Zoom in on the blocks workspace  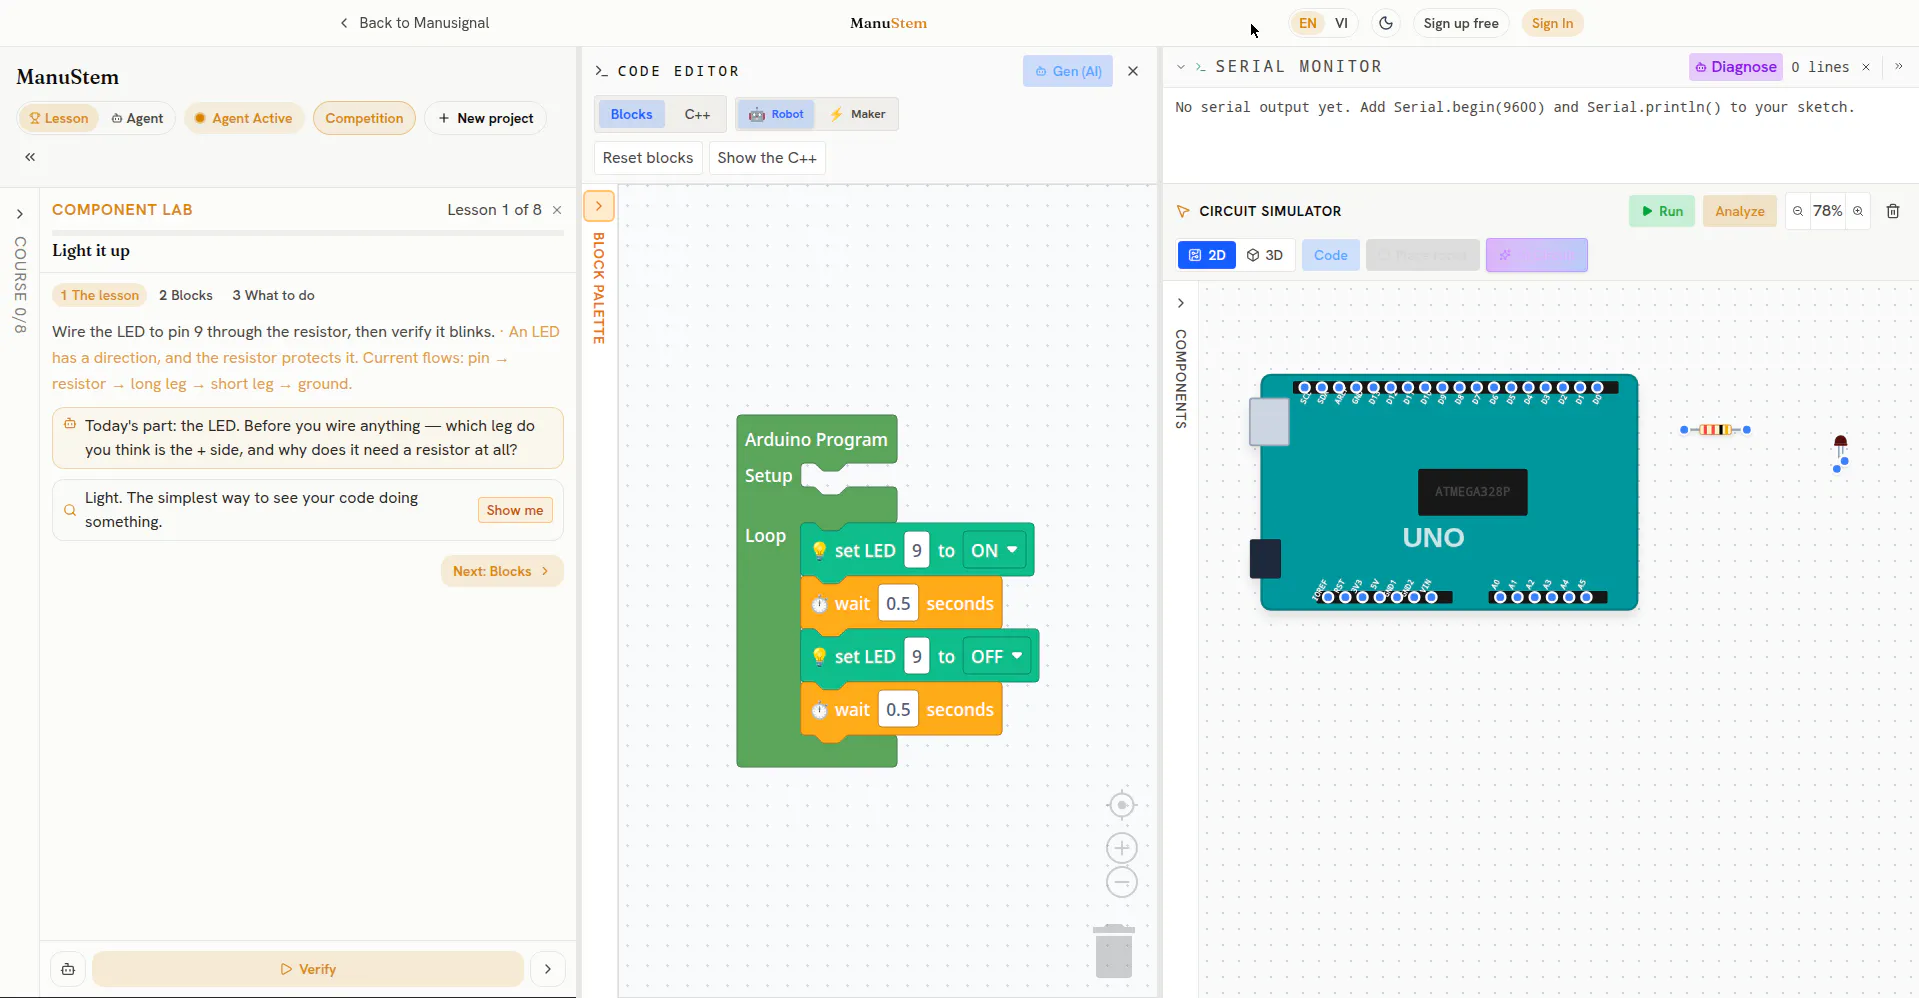click(x=1122, y=848)
